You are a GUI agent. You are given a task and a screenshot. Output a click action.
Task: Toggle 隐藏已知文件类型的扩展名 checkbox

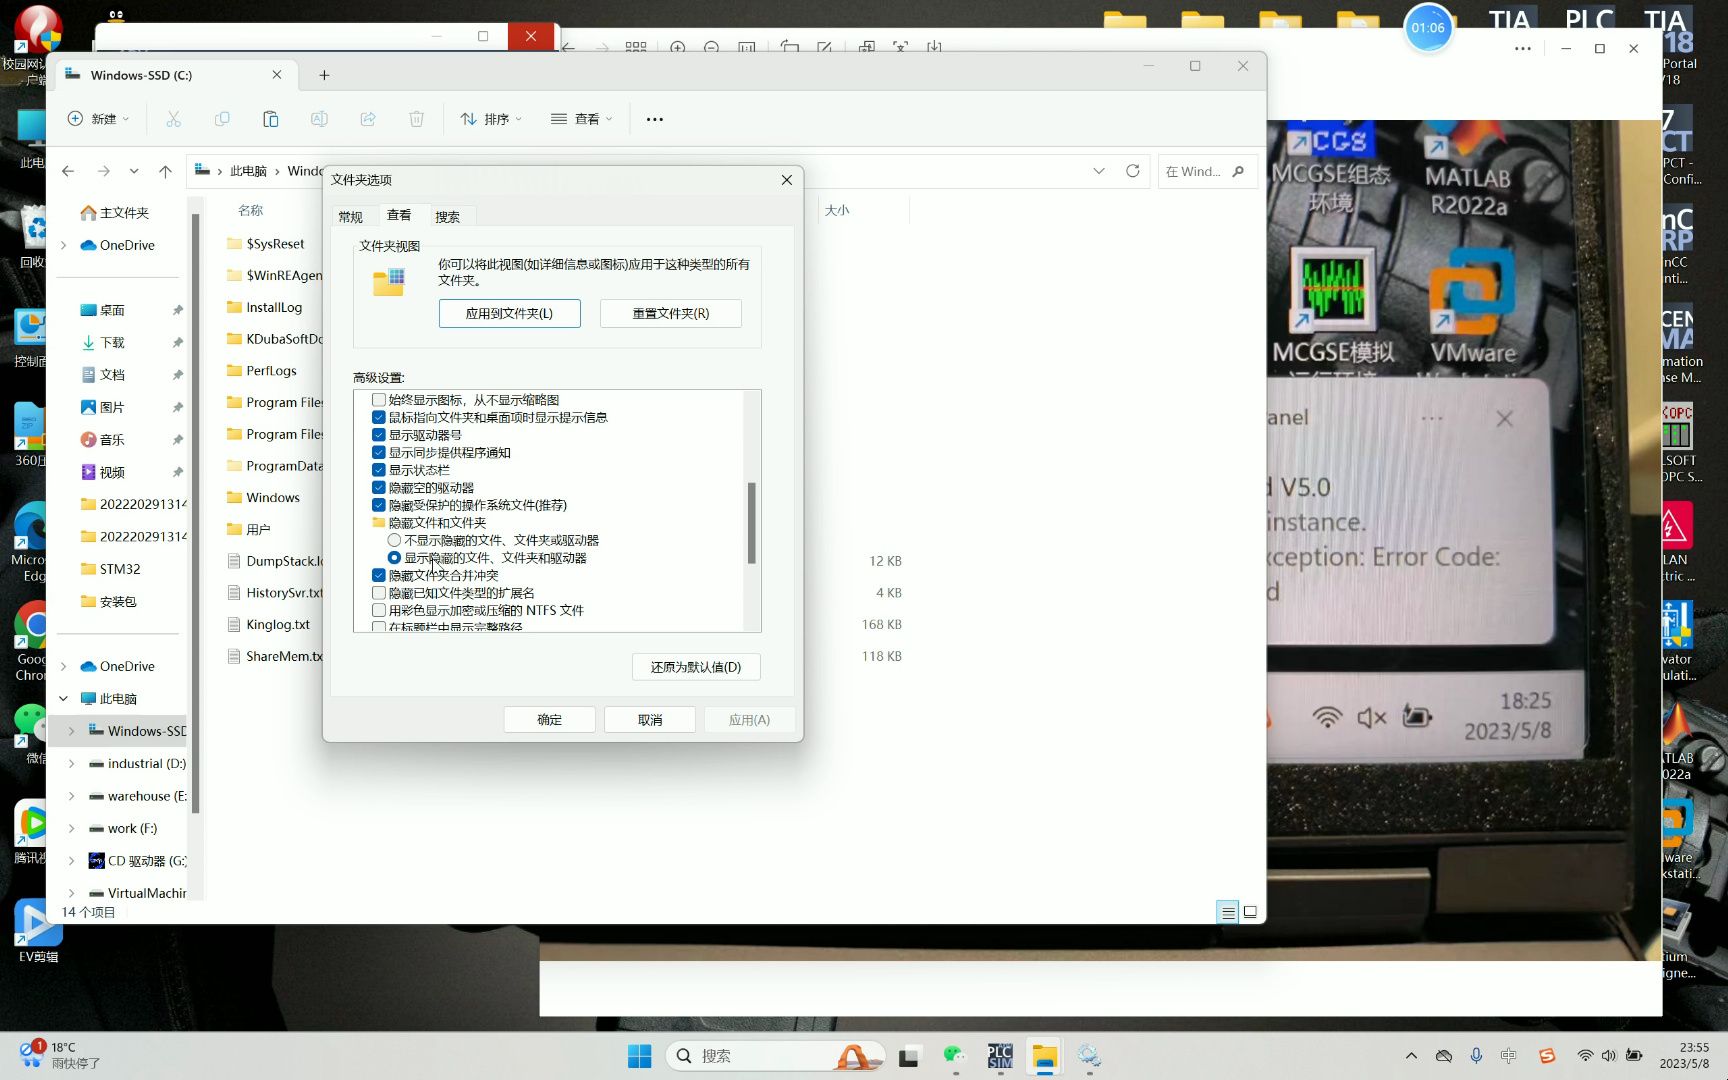pyautogui.click(x=379, y=593)
